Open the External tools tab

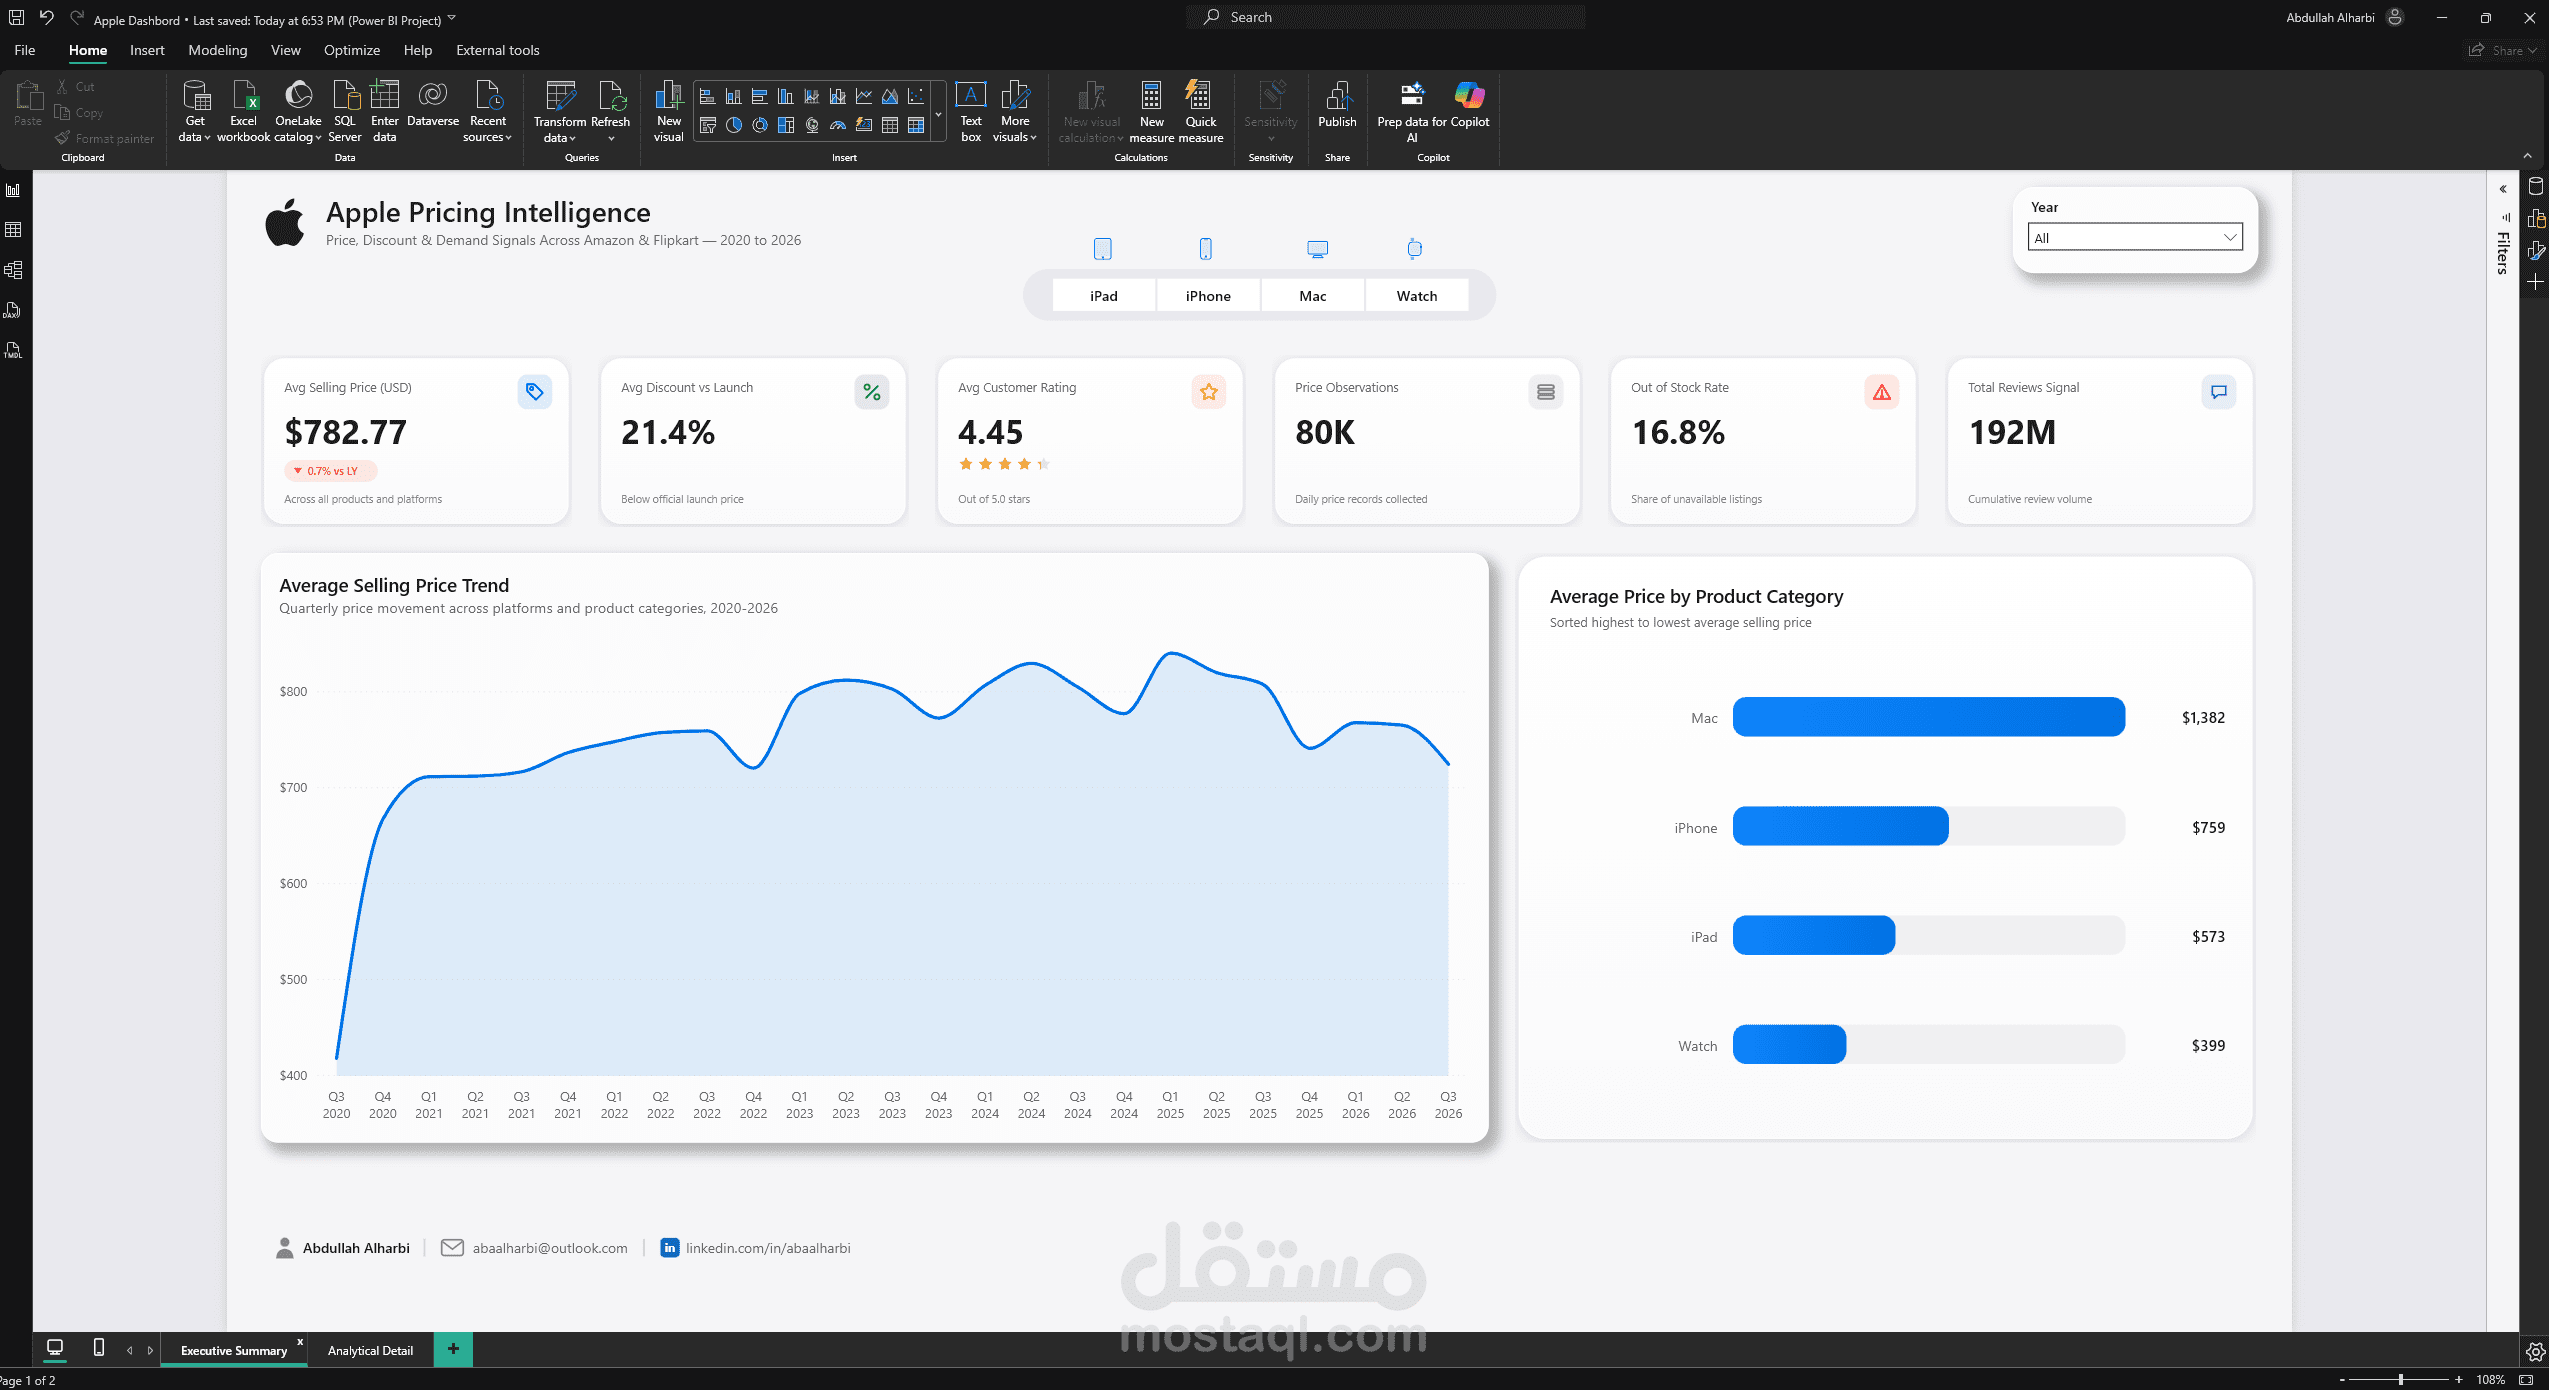click(497, 50)
